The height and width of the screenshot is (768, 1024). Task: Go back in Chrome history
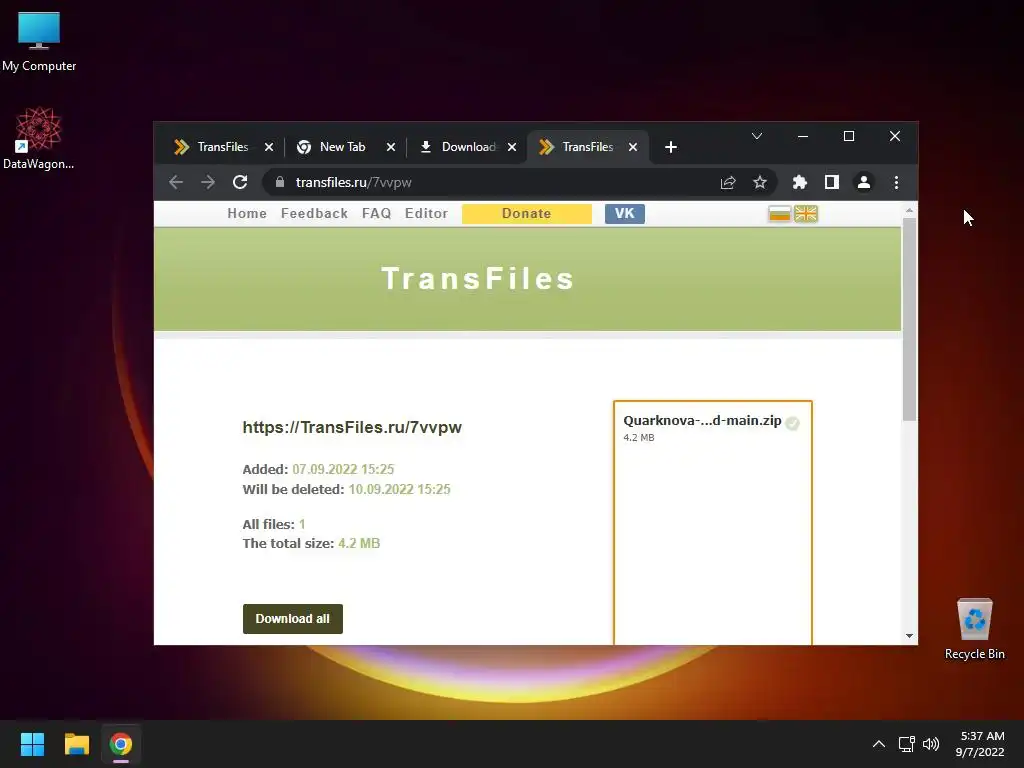tap(176, 182)
